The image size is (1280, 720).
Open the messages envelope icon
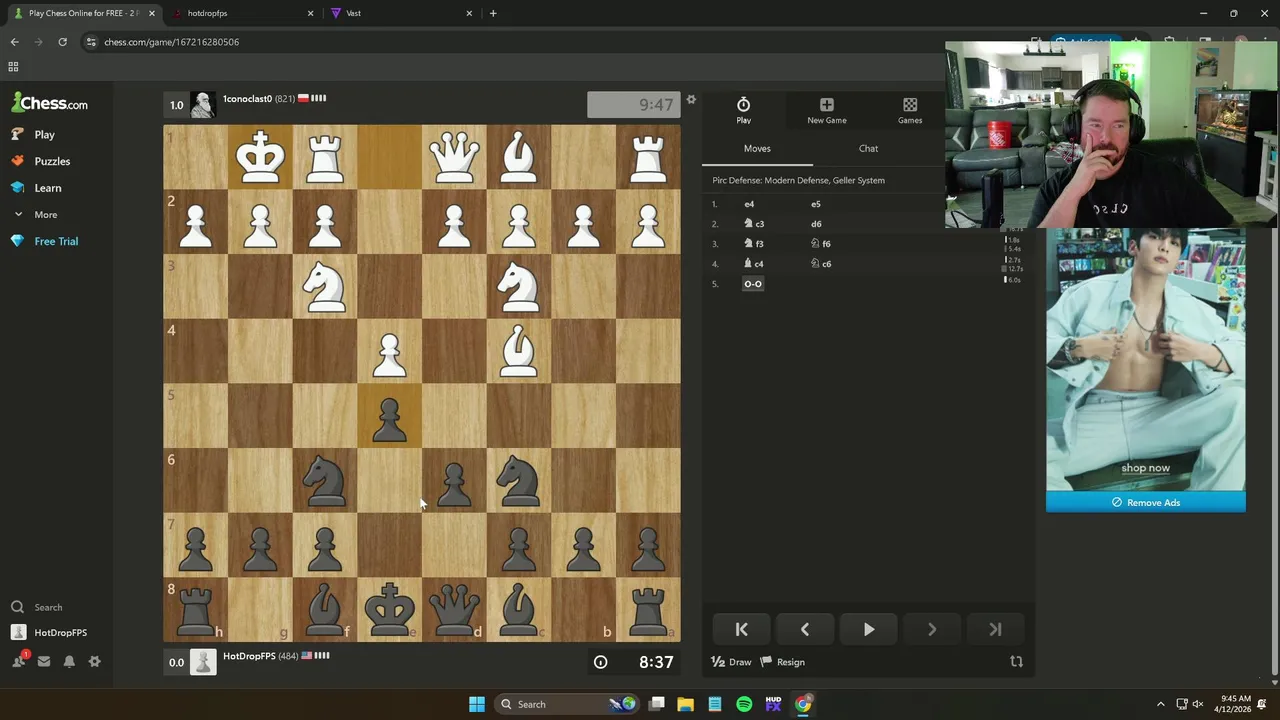pyautogui.click(x=44, y=662)
